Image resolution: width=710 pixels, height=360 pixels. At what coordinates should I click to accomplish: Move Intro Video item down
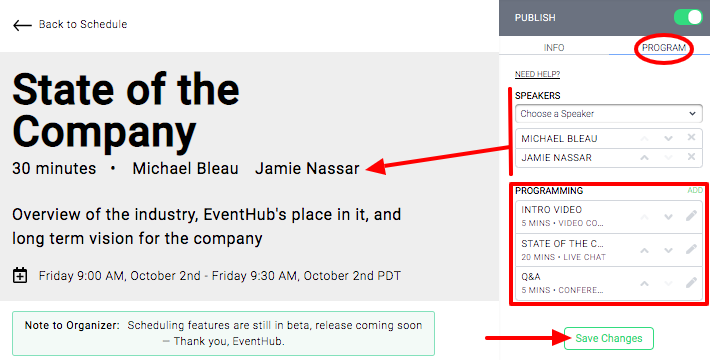(668, 217)
